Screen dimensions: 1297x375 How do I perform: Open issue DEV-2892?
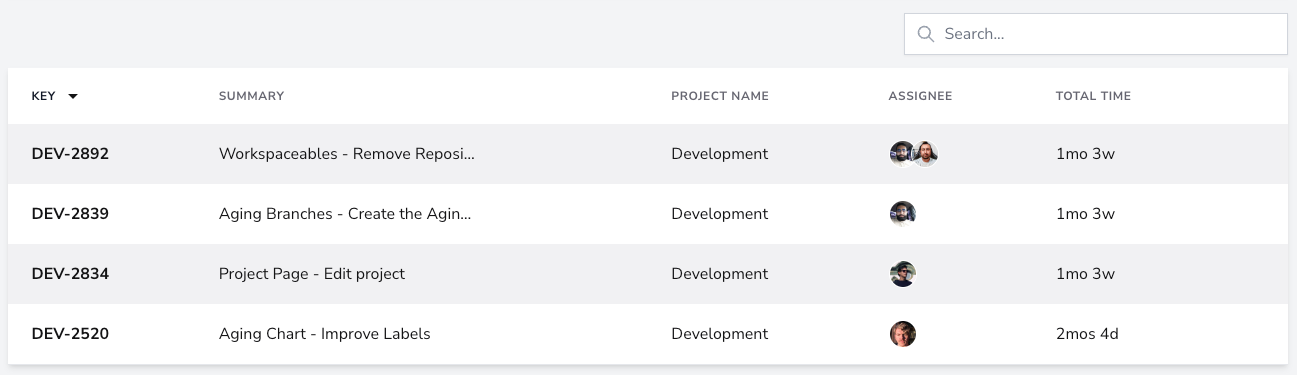[x=70, y=154]
